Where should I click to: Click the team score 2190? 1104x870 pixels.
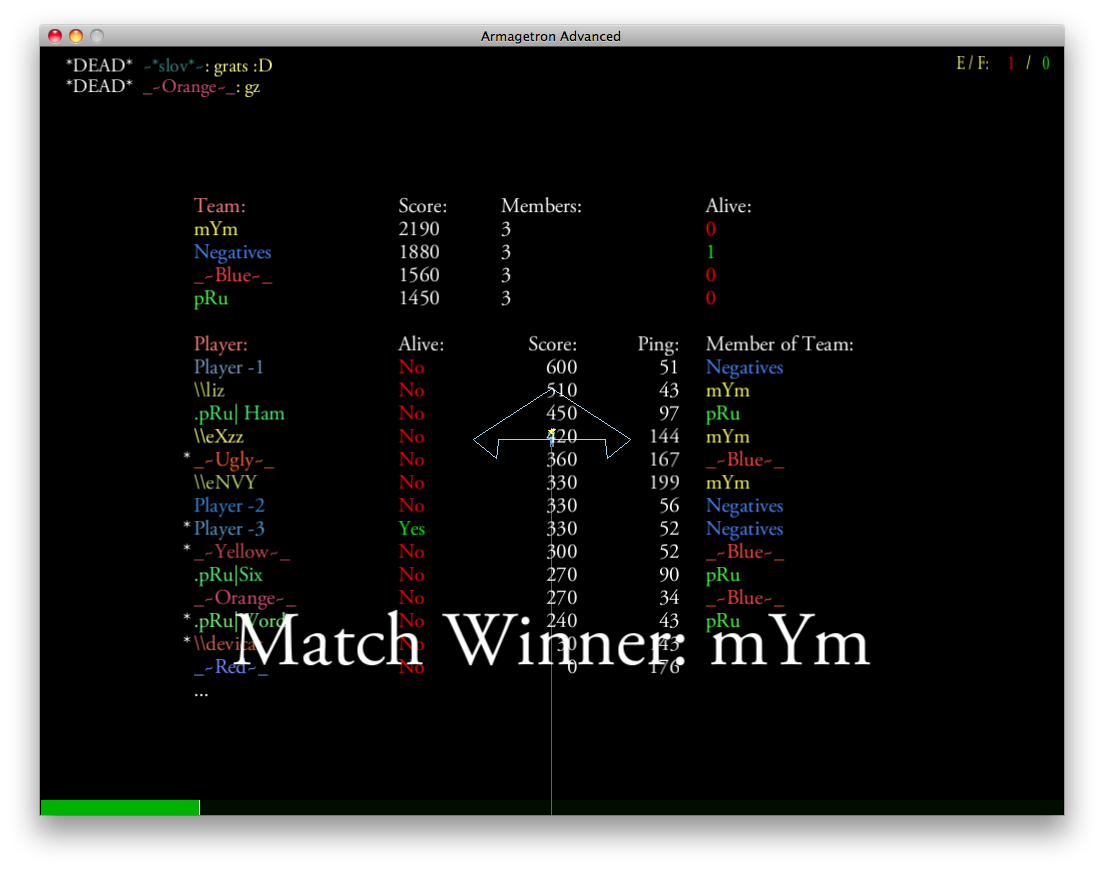(419, 229)
